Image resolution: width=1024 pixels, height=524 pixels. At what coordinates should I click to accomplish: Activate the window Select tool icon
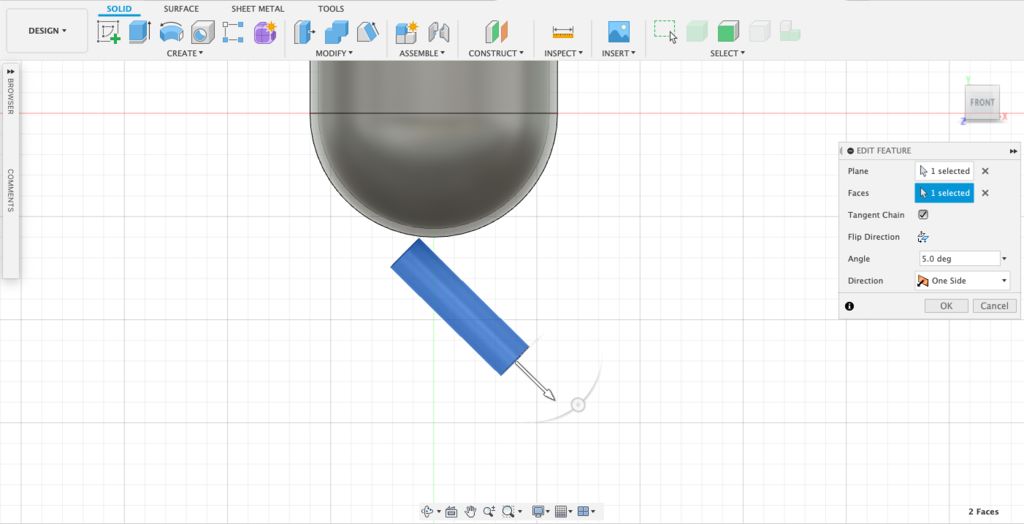(x=665, y=31)
